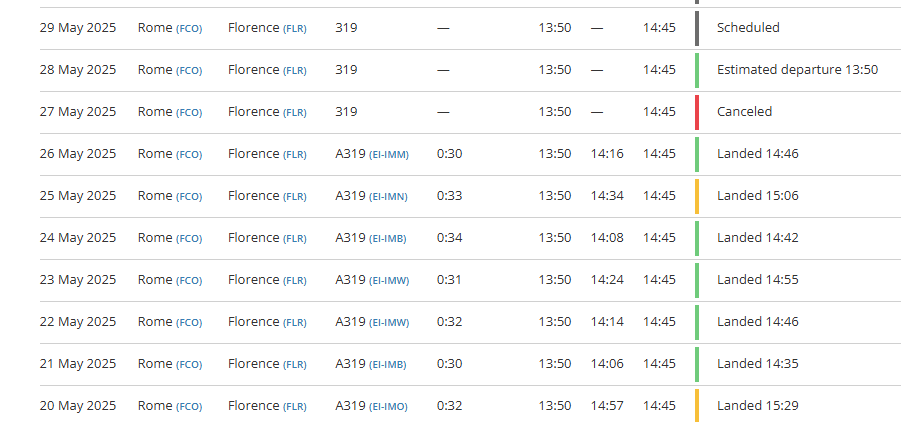Click FLR airport code on 20 May row

tap(294, 406)
